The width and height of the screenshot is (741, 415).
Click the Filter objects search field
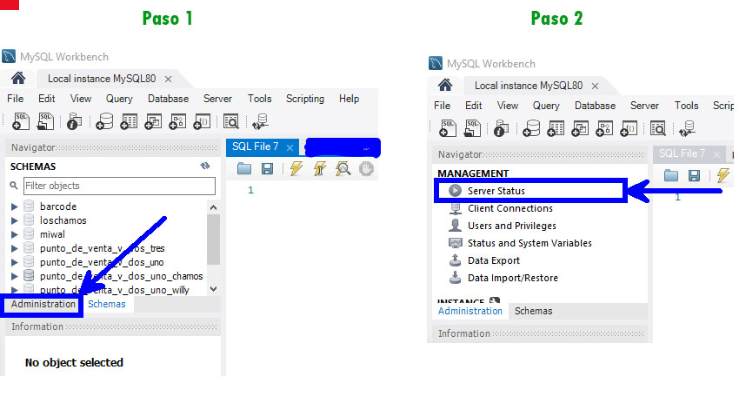point(119,186)
